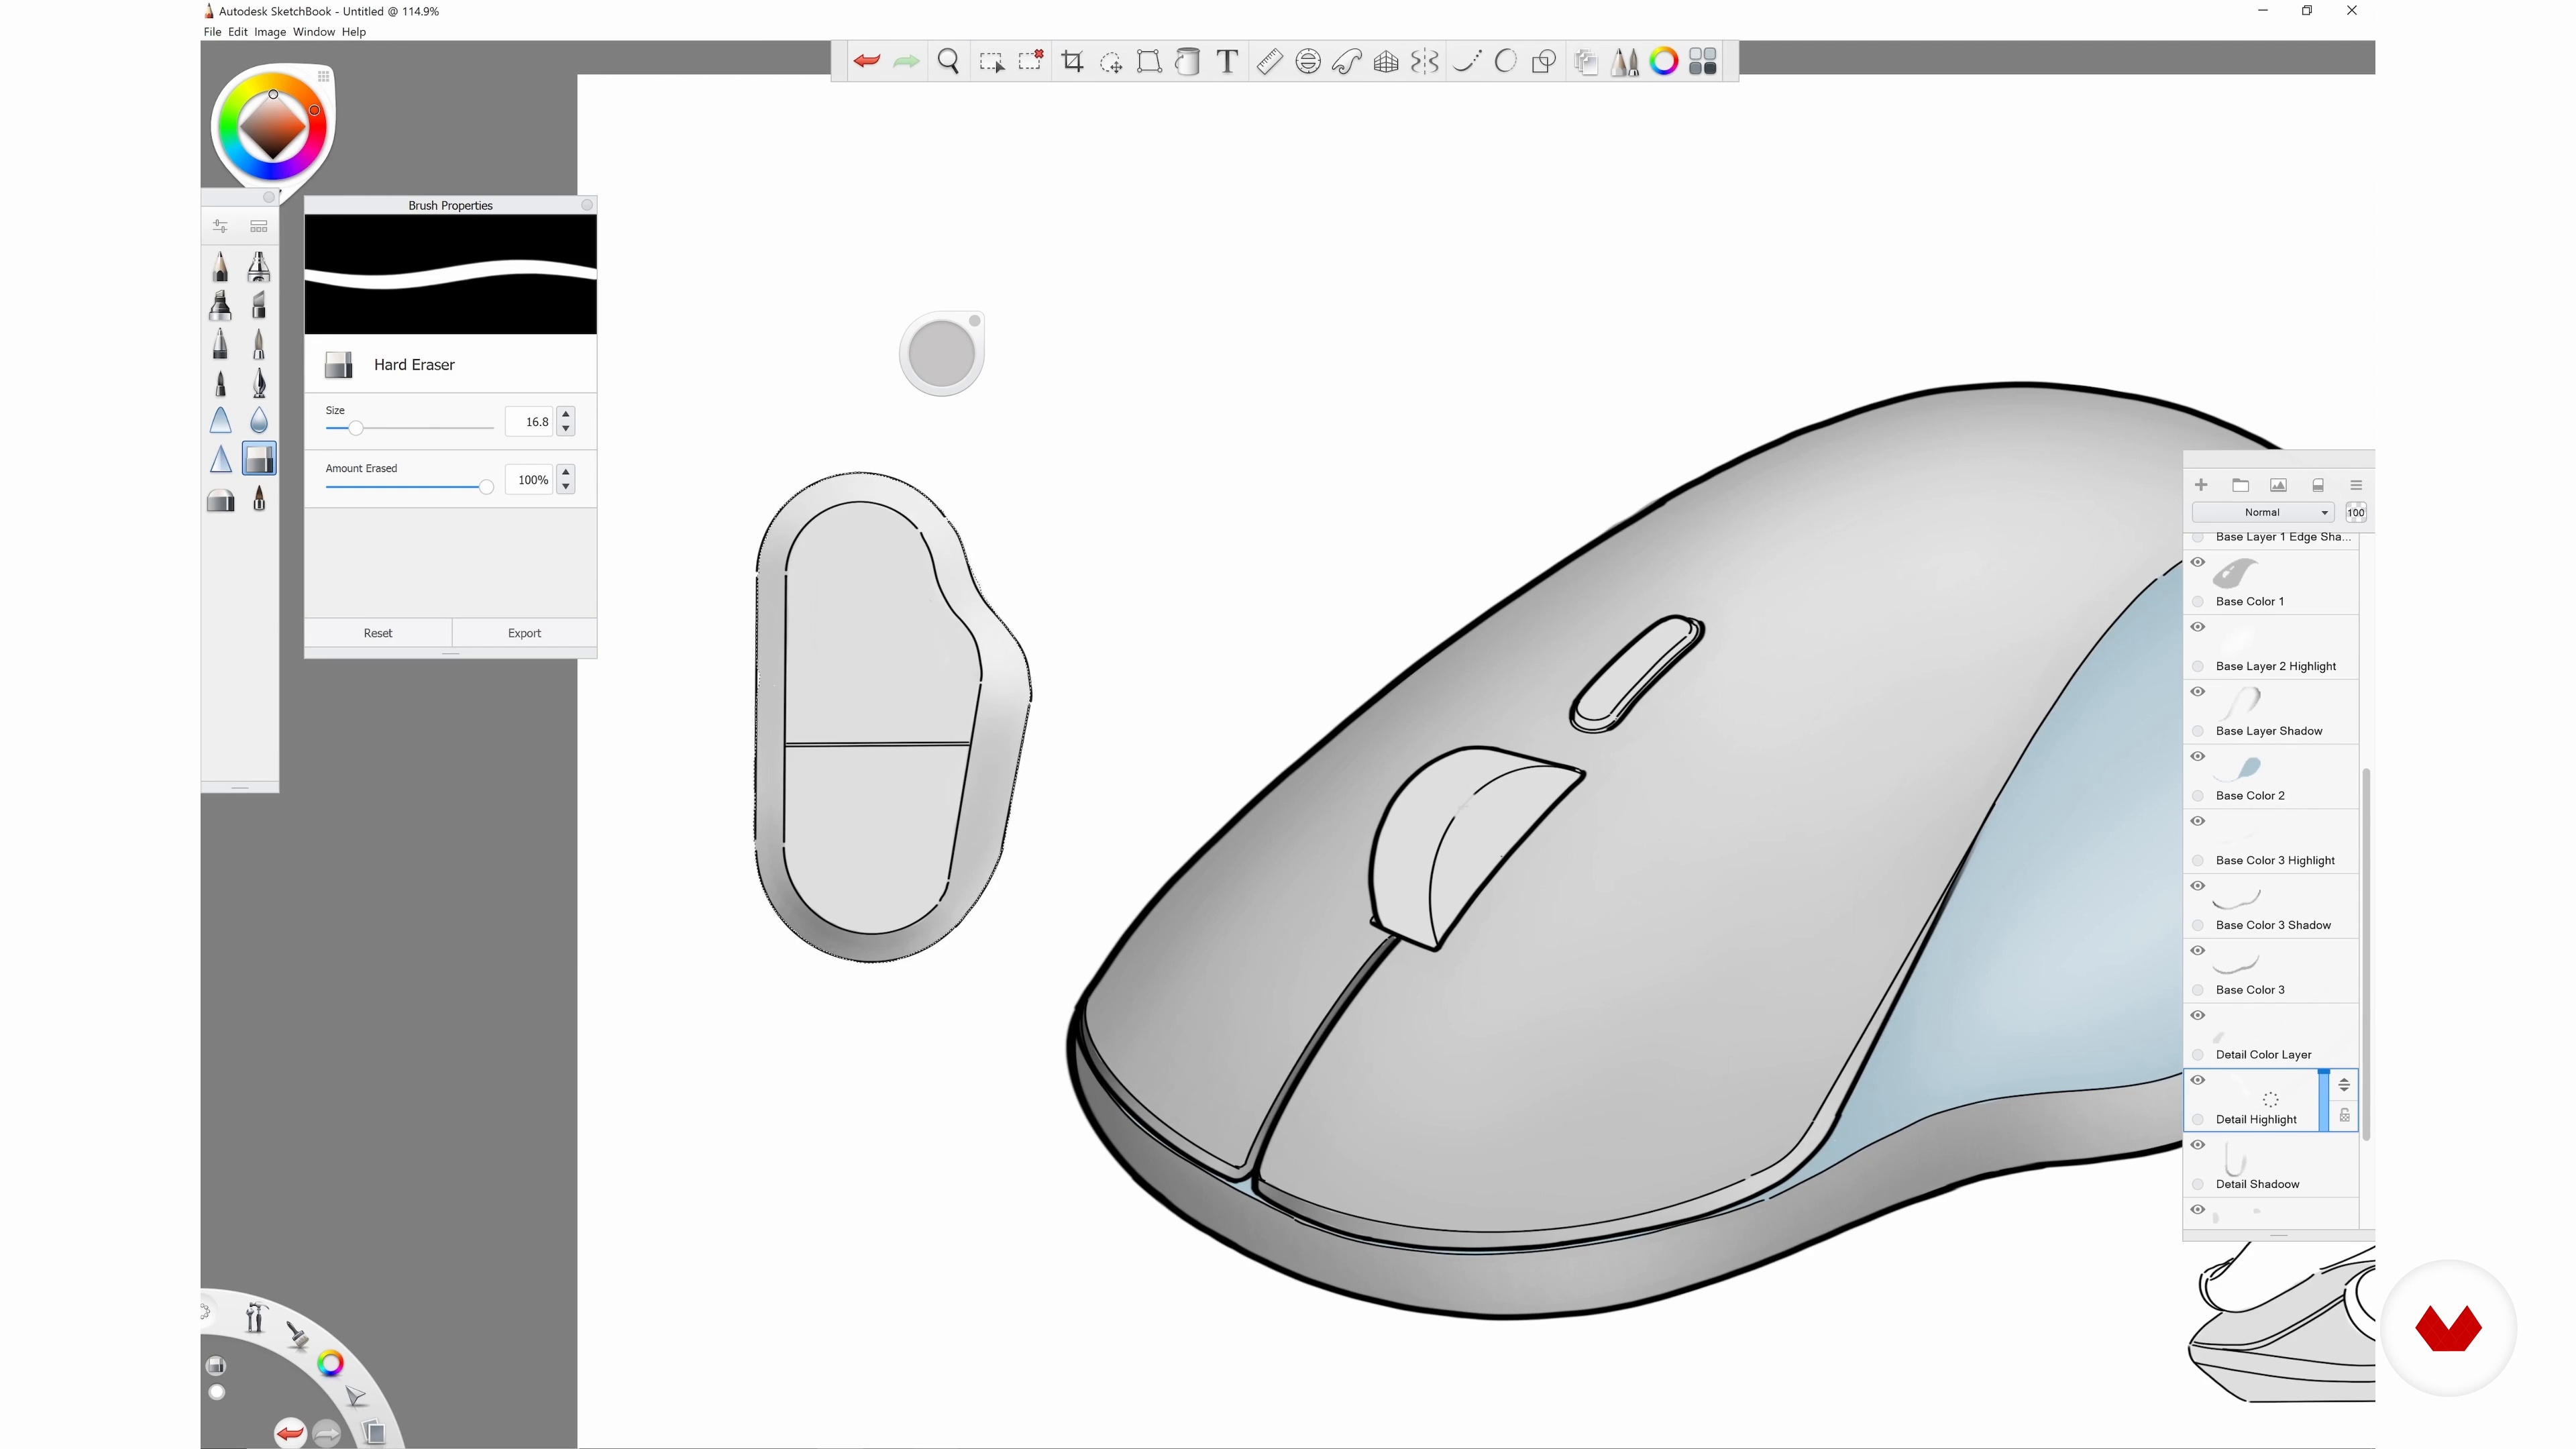
Task: Click the Undo arrow in top toolbar
Action: (867, 61)
